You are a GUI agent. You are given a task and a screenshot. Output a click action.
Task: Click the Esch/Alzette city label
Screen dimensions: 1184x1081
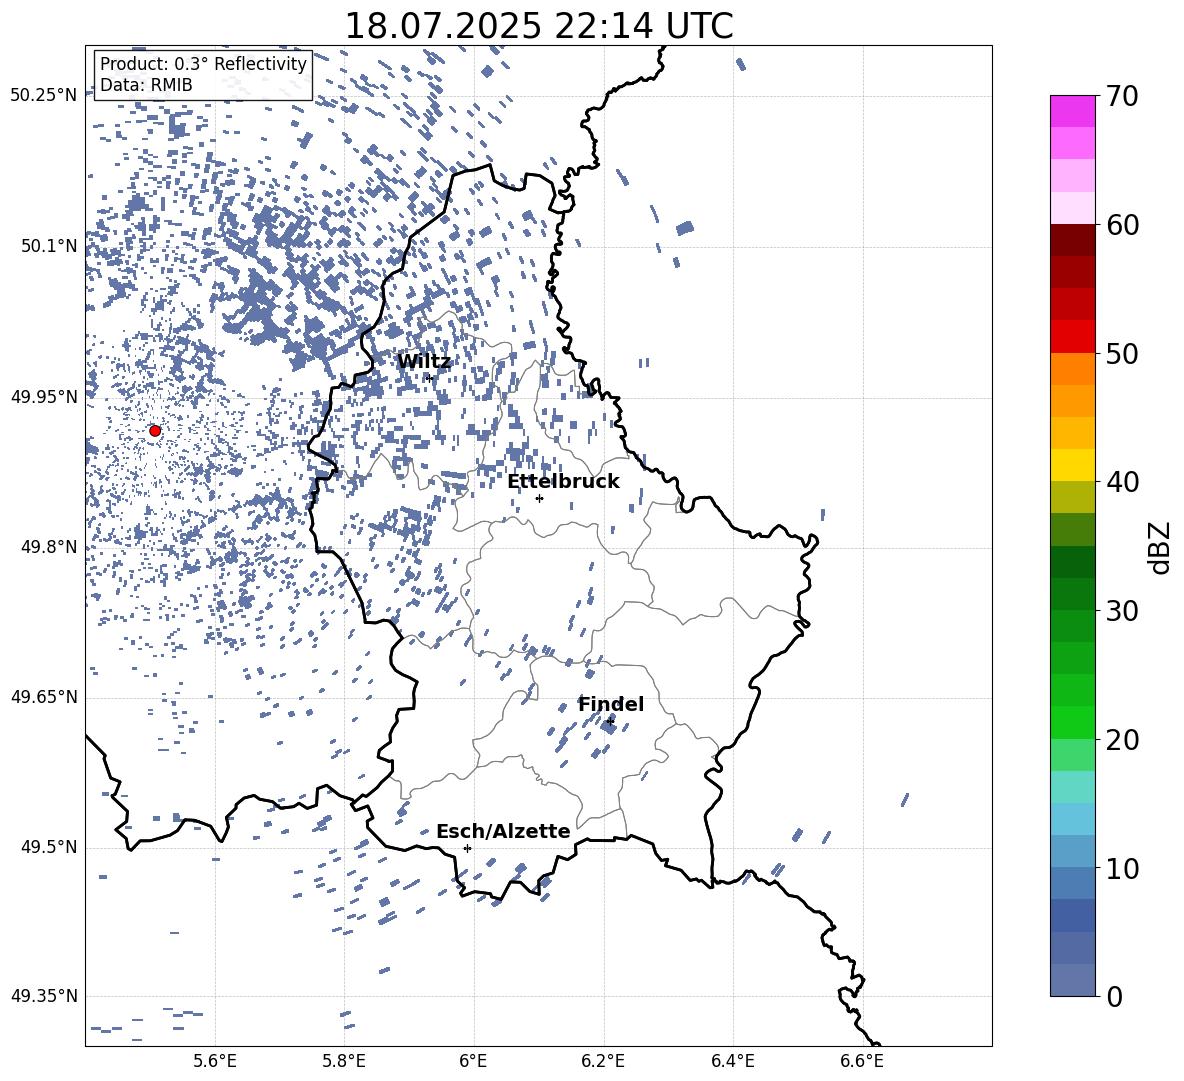coord(503,832)
